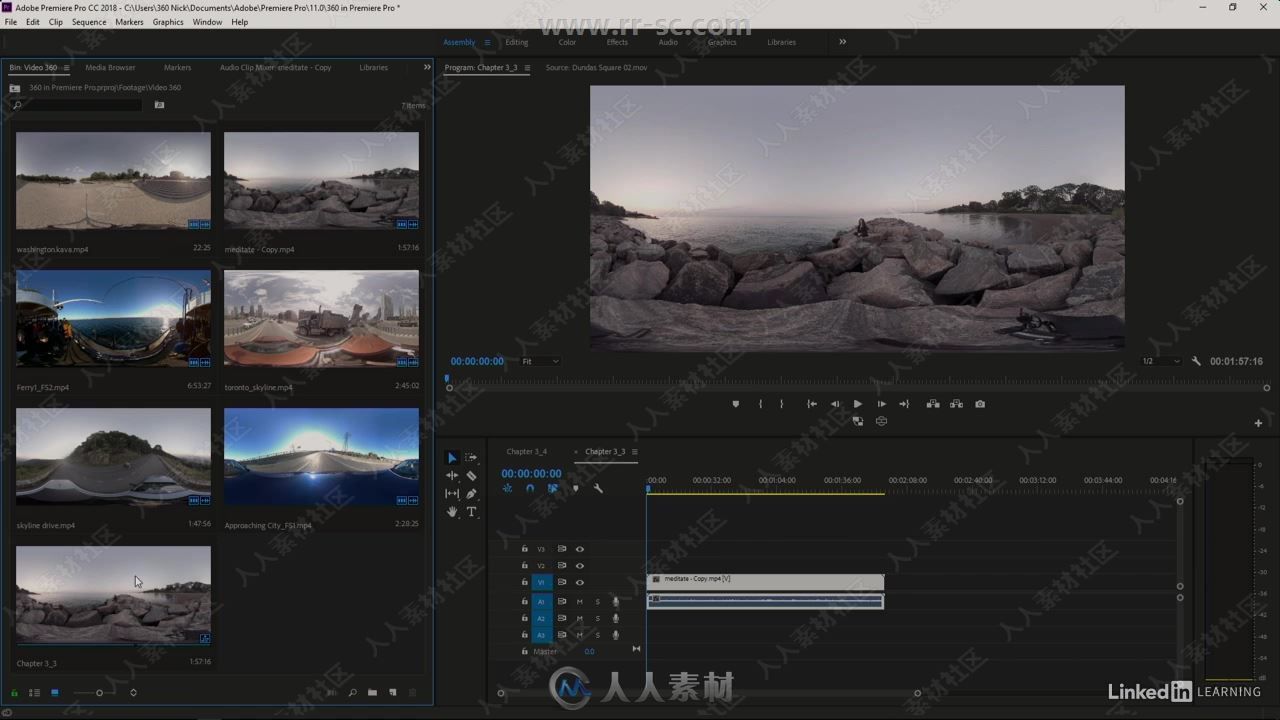The height and width of the screenshot is (720, 1280).
Task: Select the toronto_skyline.mp4 thumbnail
Action: pos(321,319)
